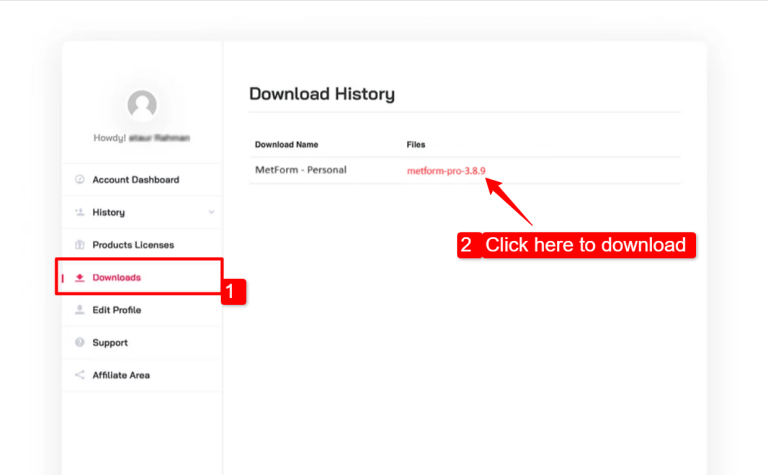Go to Products Licenses in sidebar
The height and width of the screenshot is (475, 768).
click(133, 245)
